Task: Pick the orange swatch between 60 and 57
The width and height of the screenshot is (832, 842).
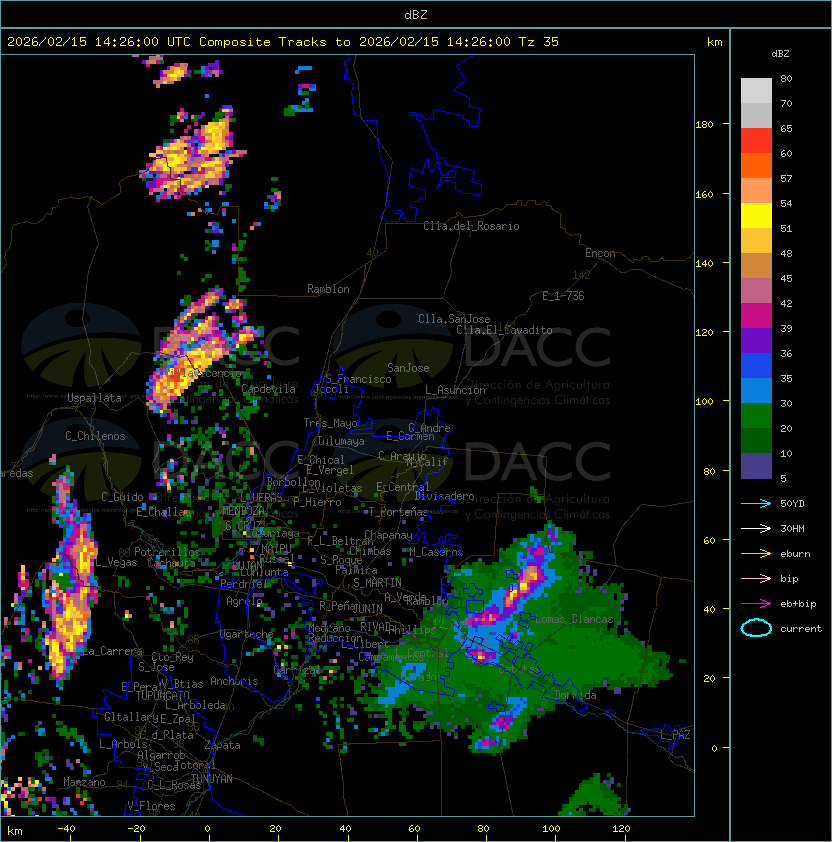Action: click(756, 165)
